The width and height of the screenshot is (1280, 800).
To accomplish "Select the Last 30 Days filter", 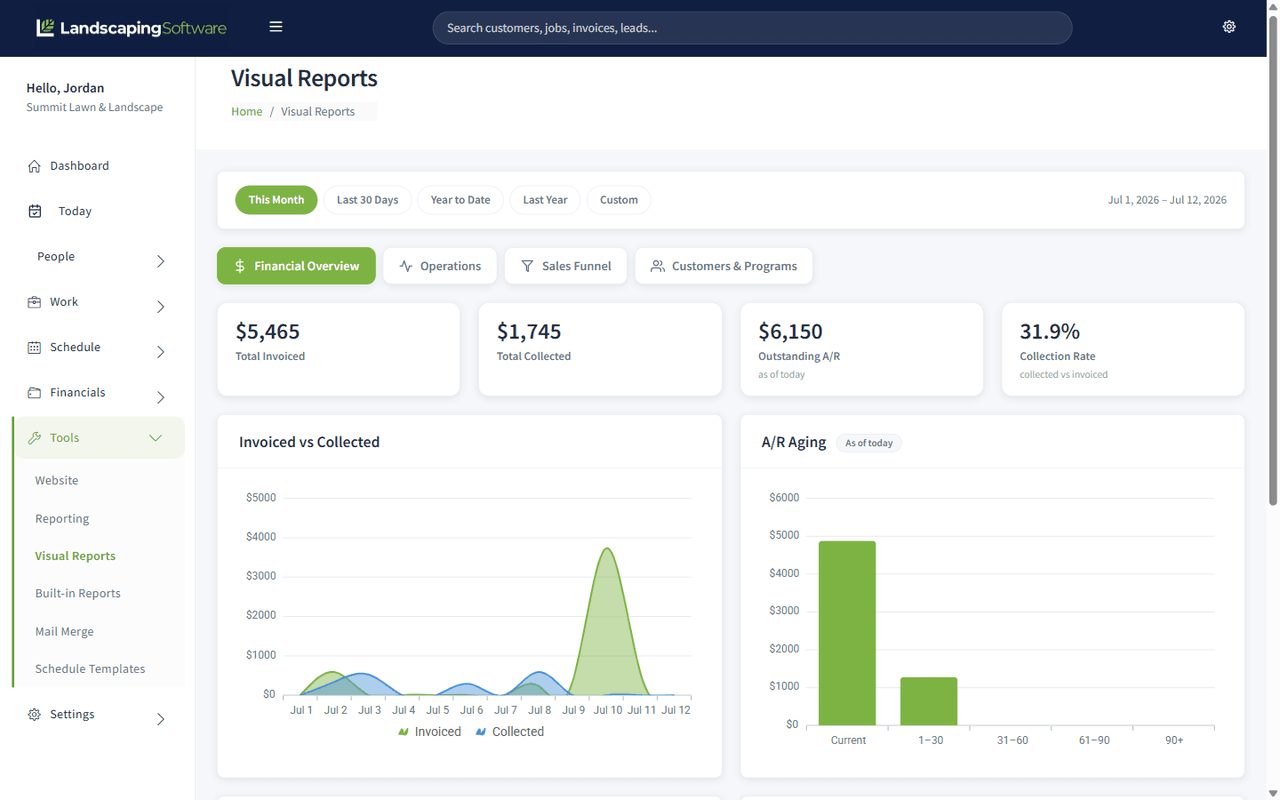I will coord(367,200).
